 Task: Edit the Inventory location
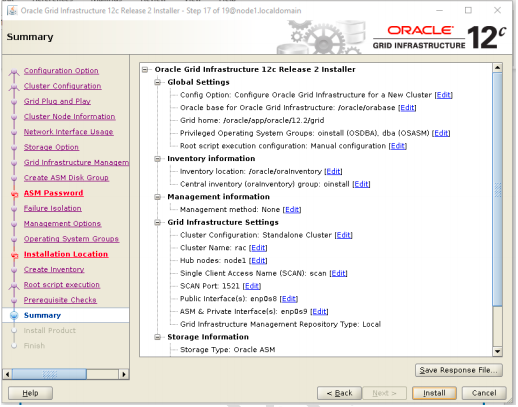coord(333,171)
